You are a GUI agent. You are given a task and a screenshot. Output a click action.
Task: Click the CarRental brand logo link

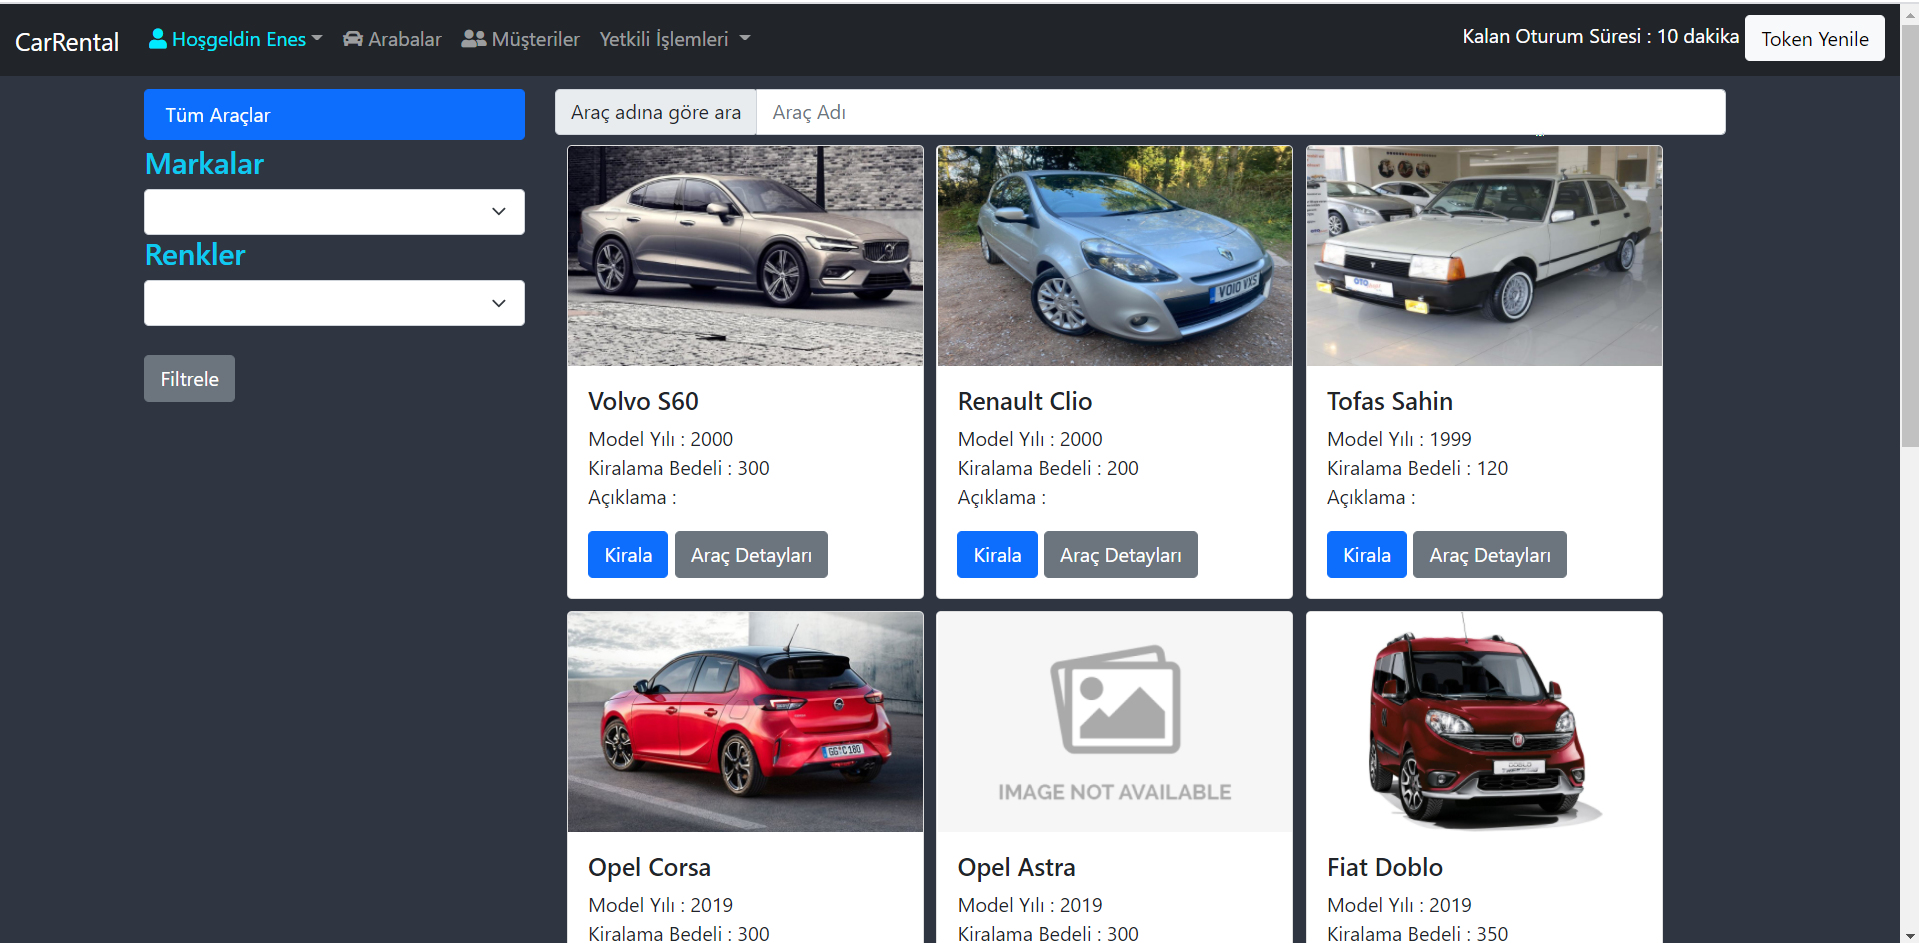pyautogui.click(x=67, y=42)
